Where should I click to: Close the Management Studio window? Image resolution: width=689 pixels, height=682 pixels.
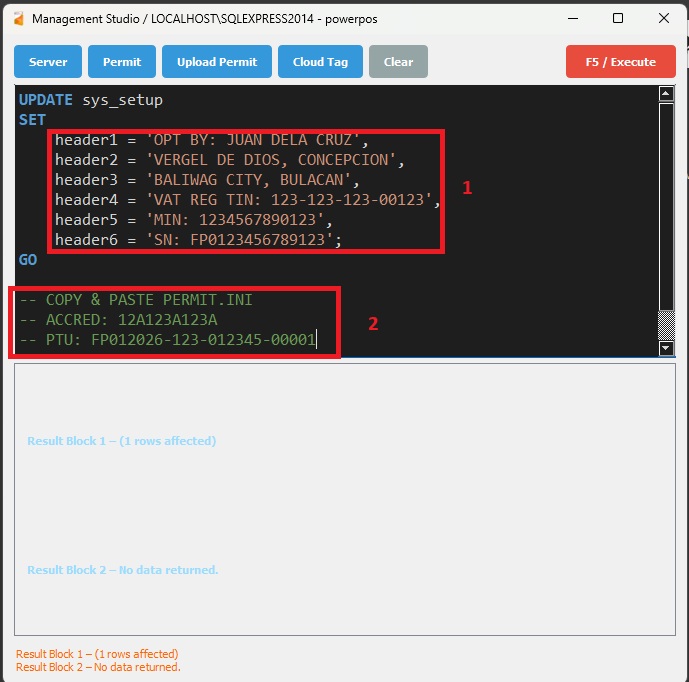click(x=664, y=18)
